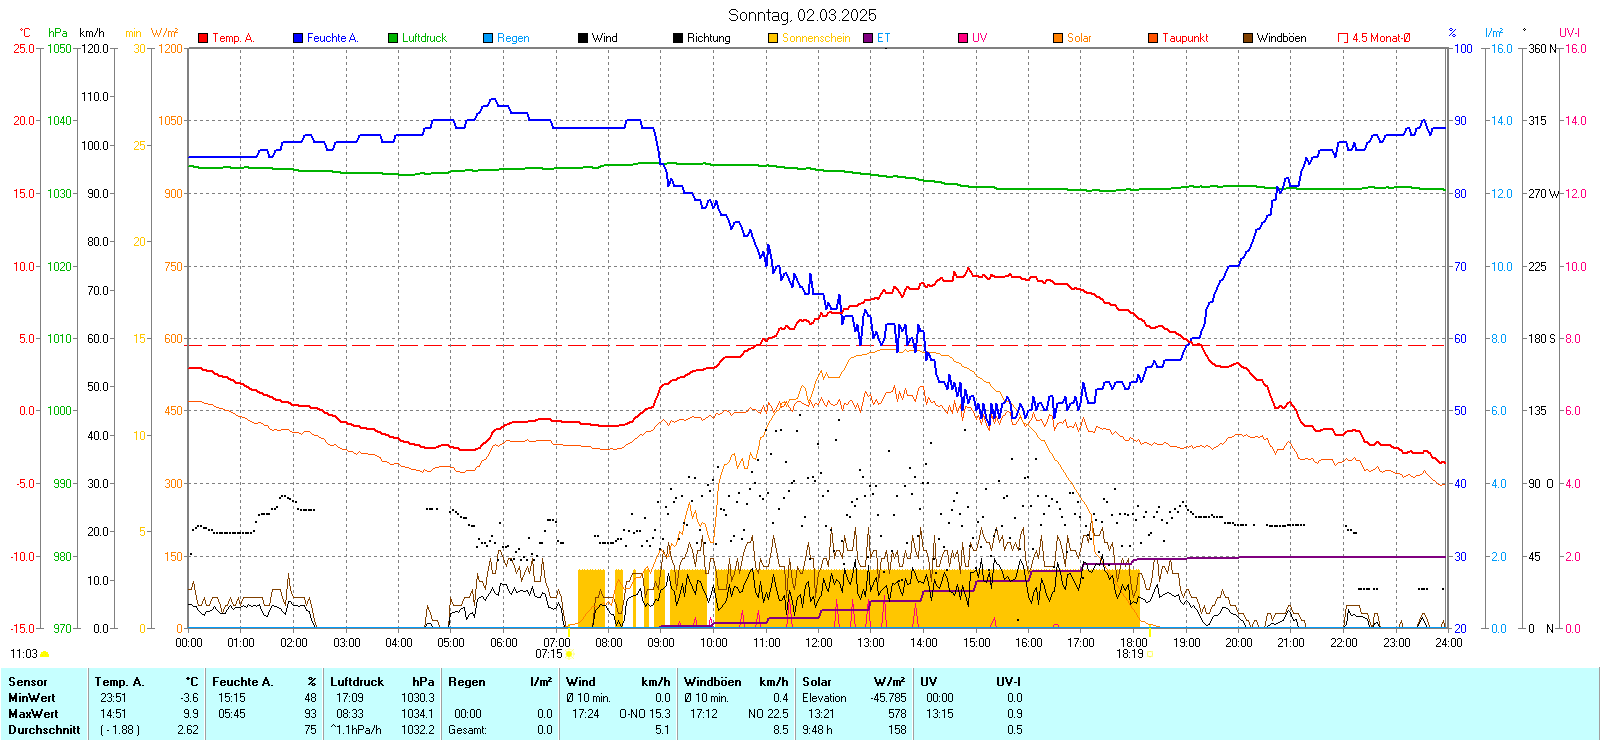Click the brown Windböen legend square
Screen dimensions: 1600x740
pyautogui.click(x=1248, y=38)
